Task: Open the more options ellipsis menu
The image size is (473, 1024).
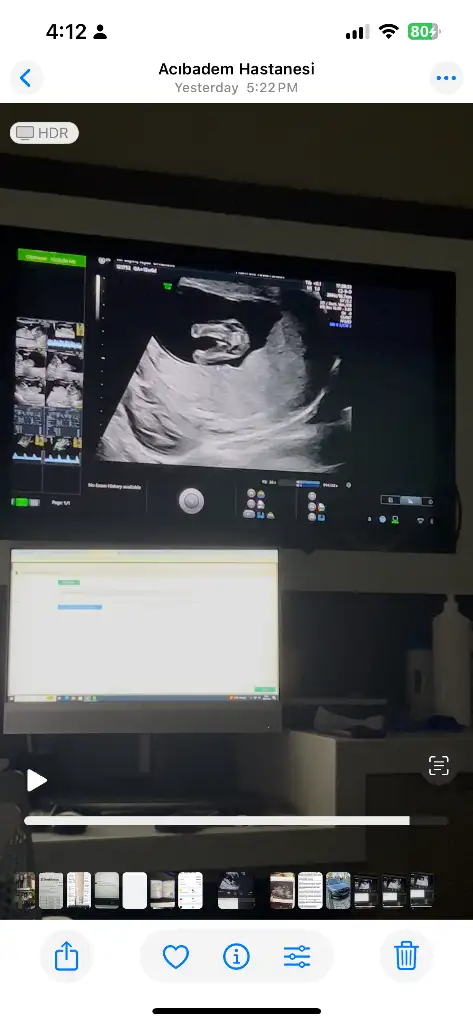Action: pyautogui.click(x=446, y=78)
